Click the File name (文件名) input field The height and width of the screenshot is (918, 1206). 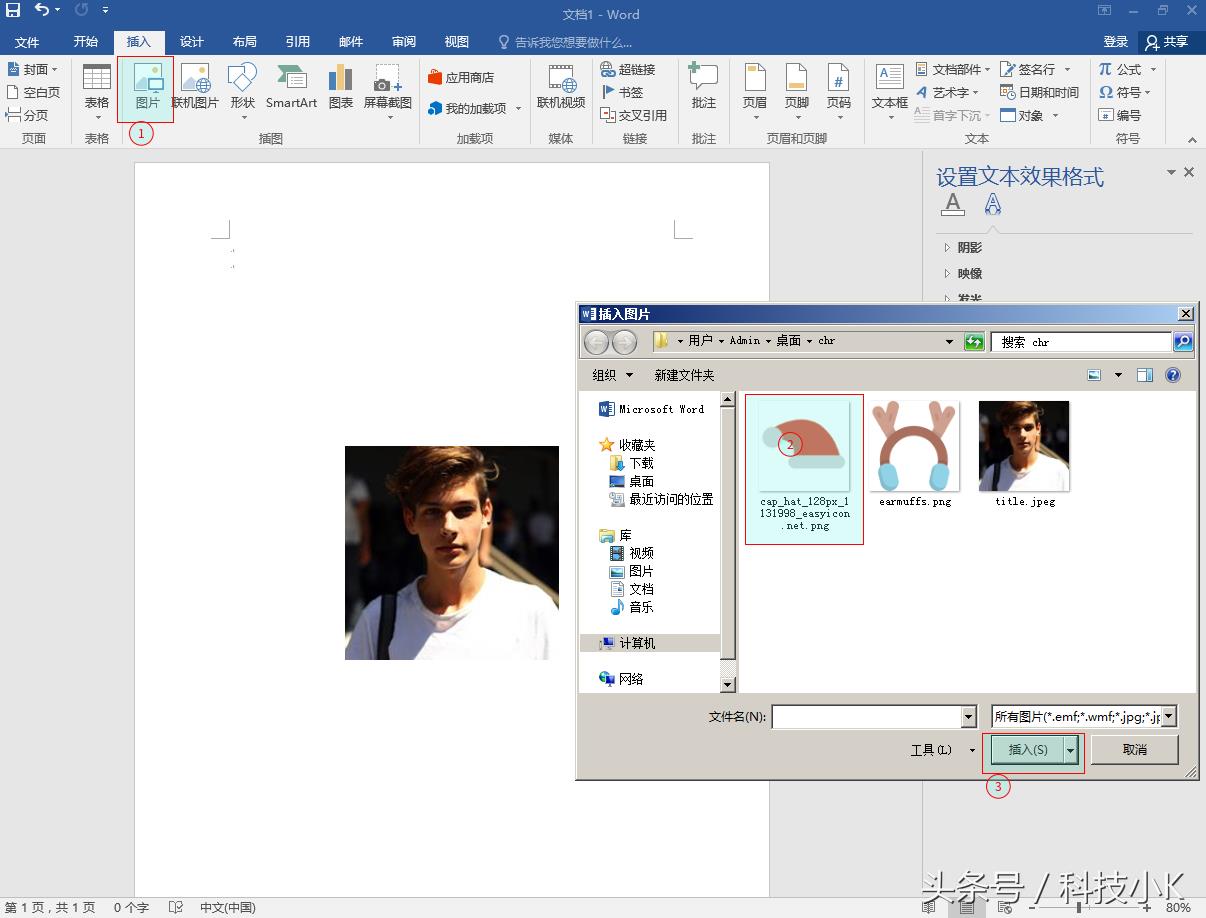coord(865,717)
